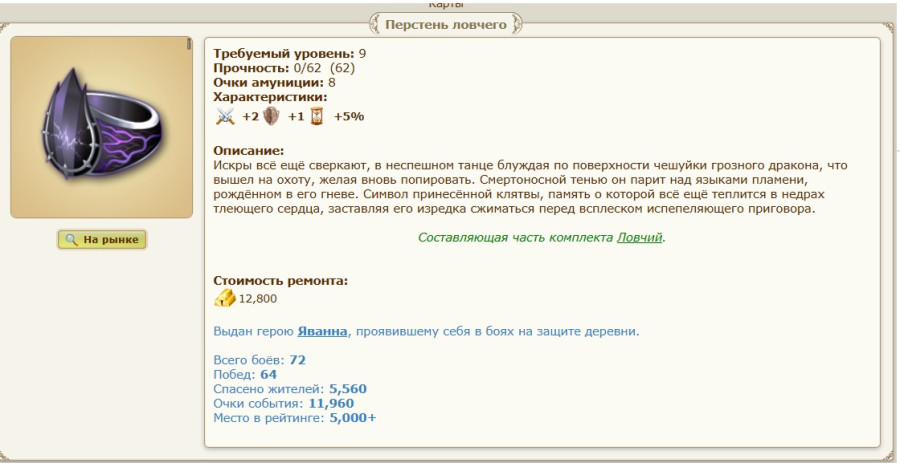The width and height of the screenshot is (900, 463).
Task: Click the Перстень ловчего ring image
Action: point(102,127)
